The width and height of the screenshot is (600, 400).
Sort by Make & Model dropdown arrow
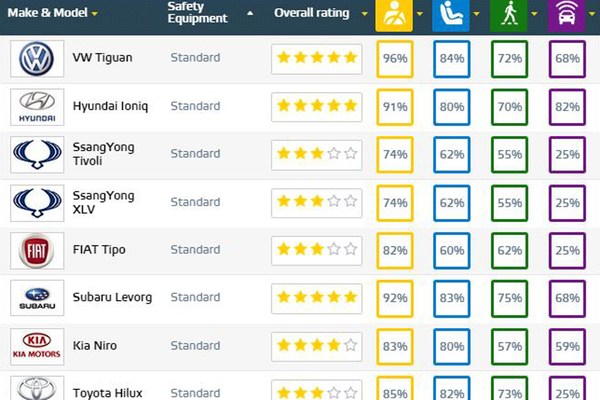pyautogui.click(x=95, y=14)
